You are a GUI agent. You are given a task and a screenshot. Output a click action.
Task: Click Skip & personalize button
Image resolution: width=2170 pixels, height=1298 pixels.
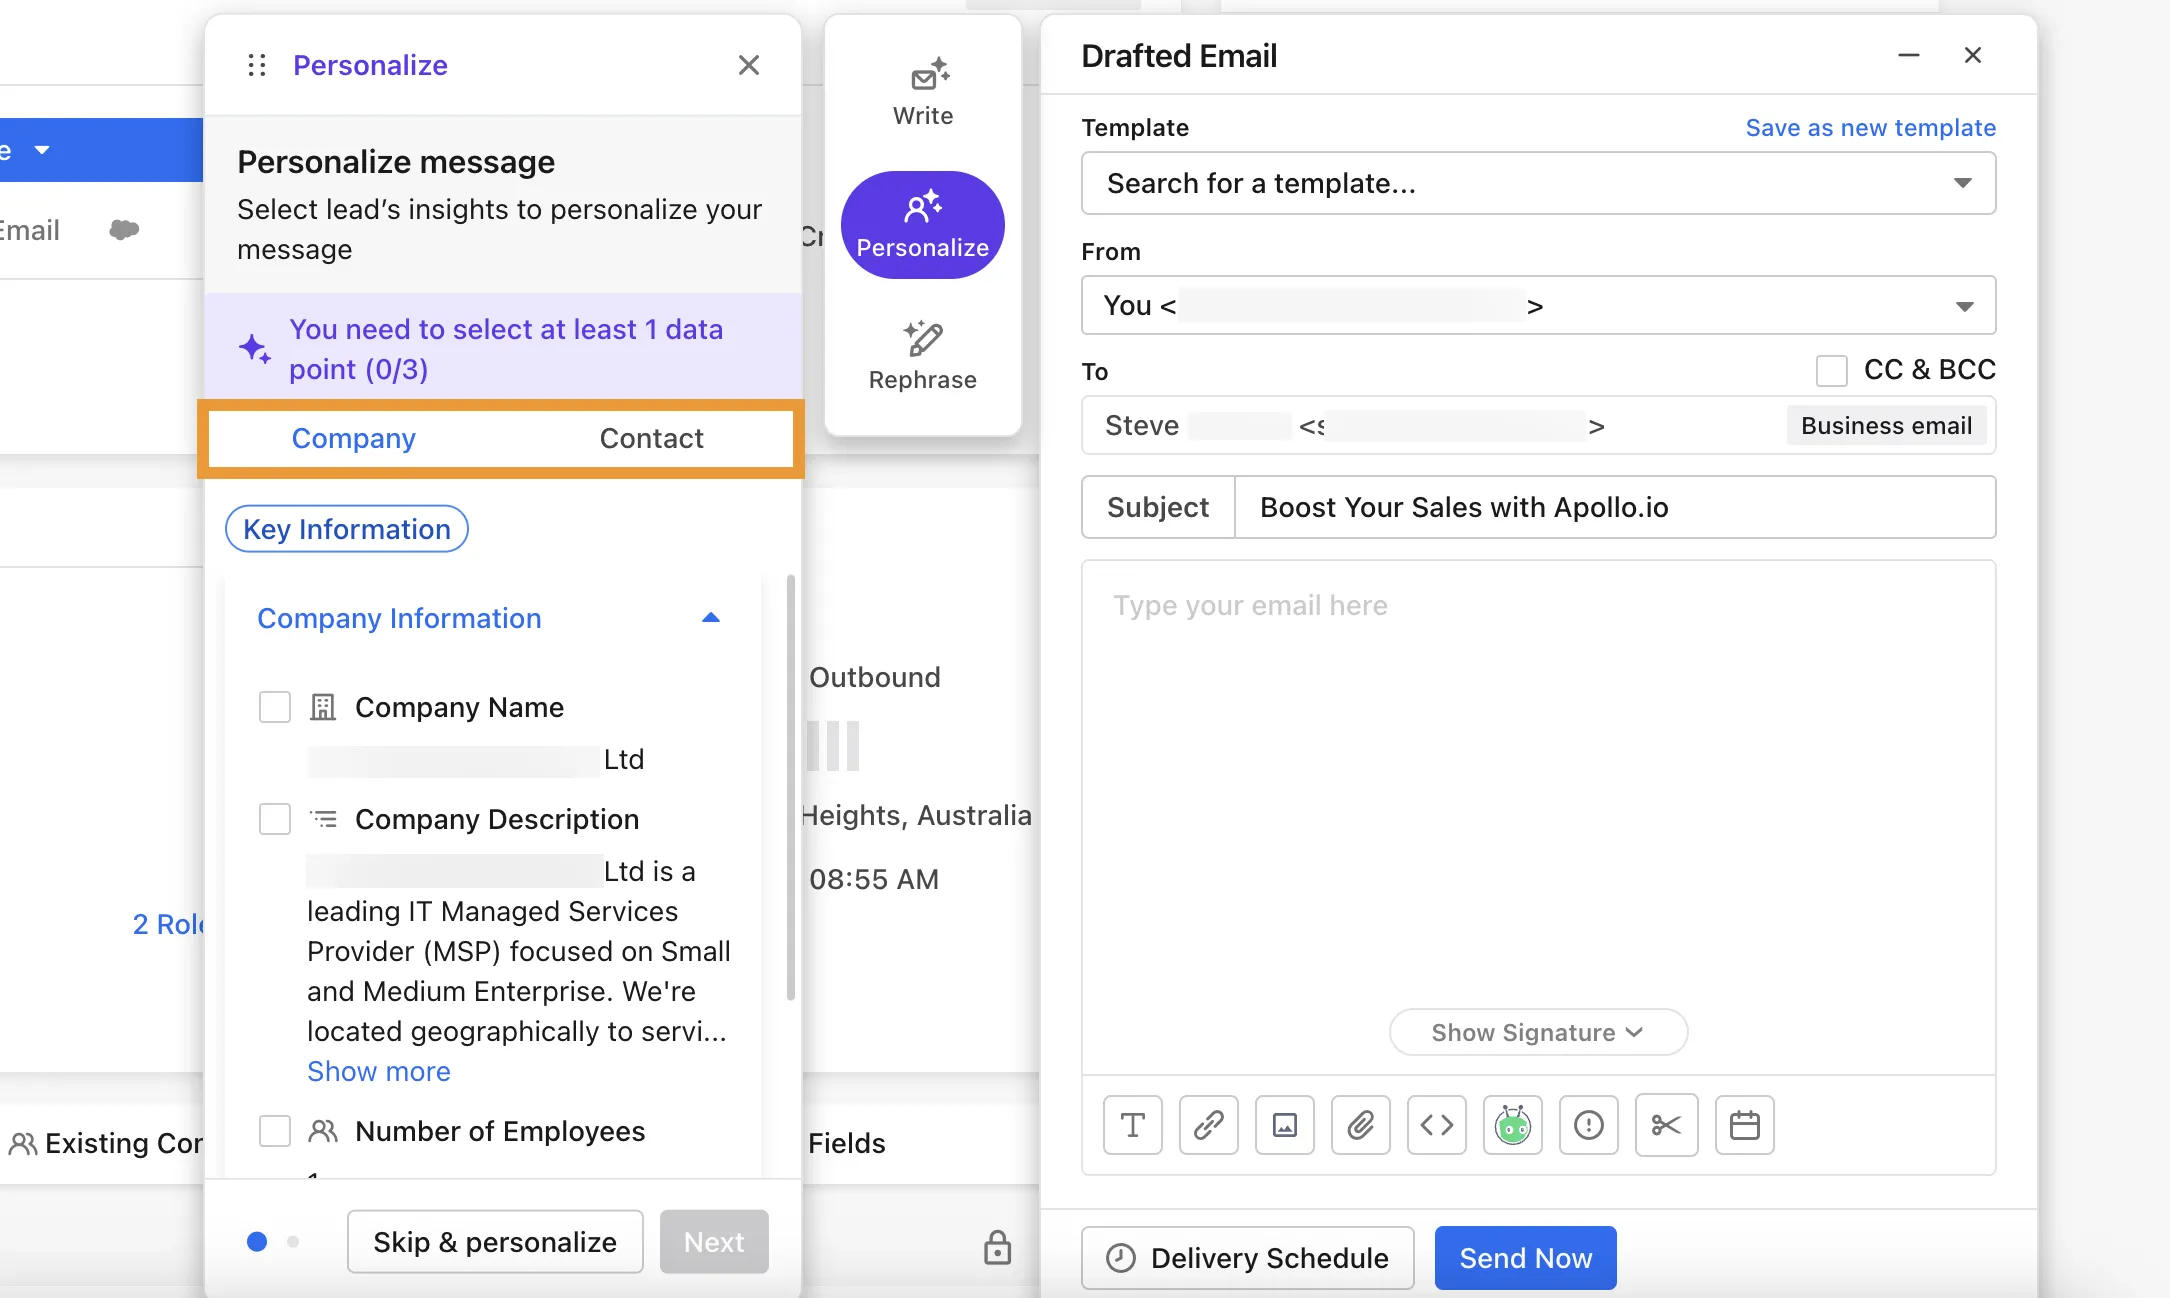[495, 1242]
